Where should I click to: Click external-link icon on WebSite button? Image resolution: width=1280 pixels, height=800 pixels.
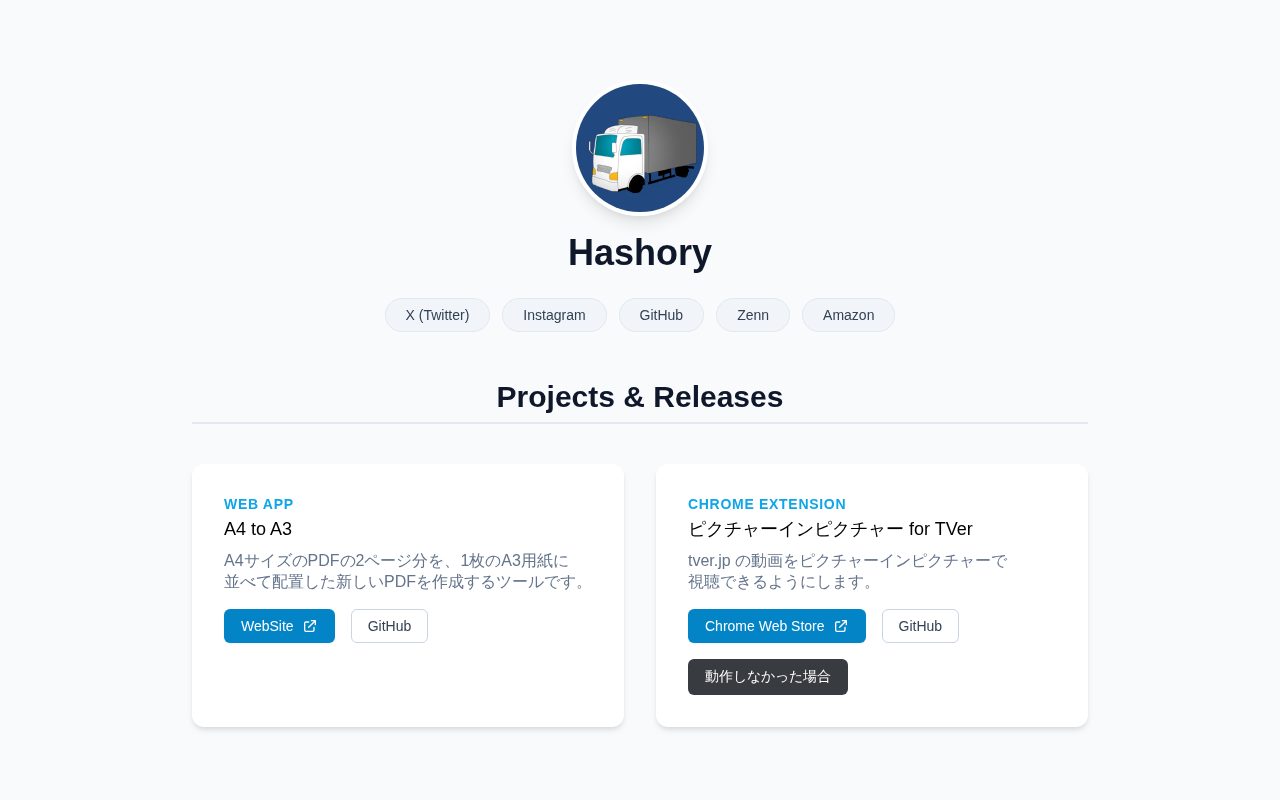click(x=310, y=626)
